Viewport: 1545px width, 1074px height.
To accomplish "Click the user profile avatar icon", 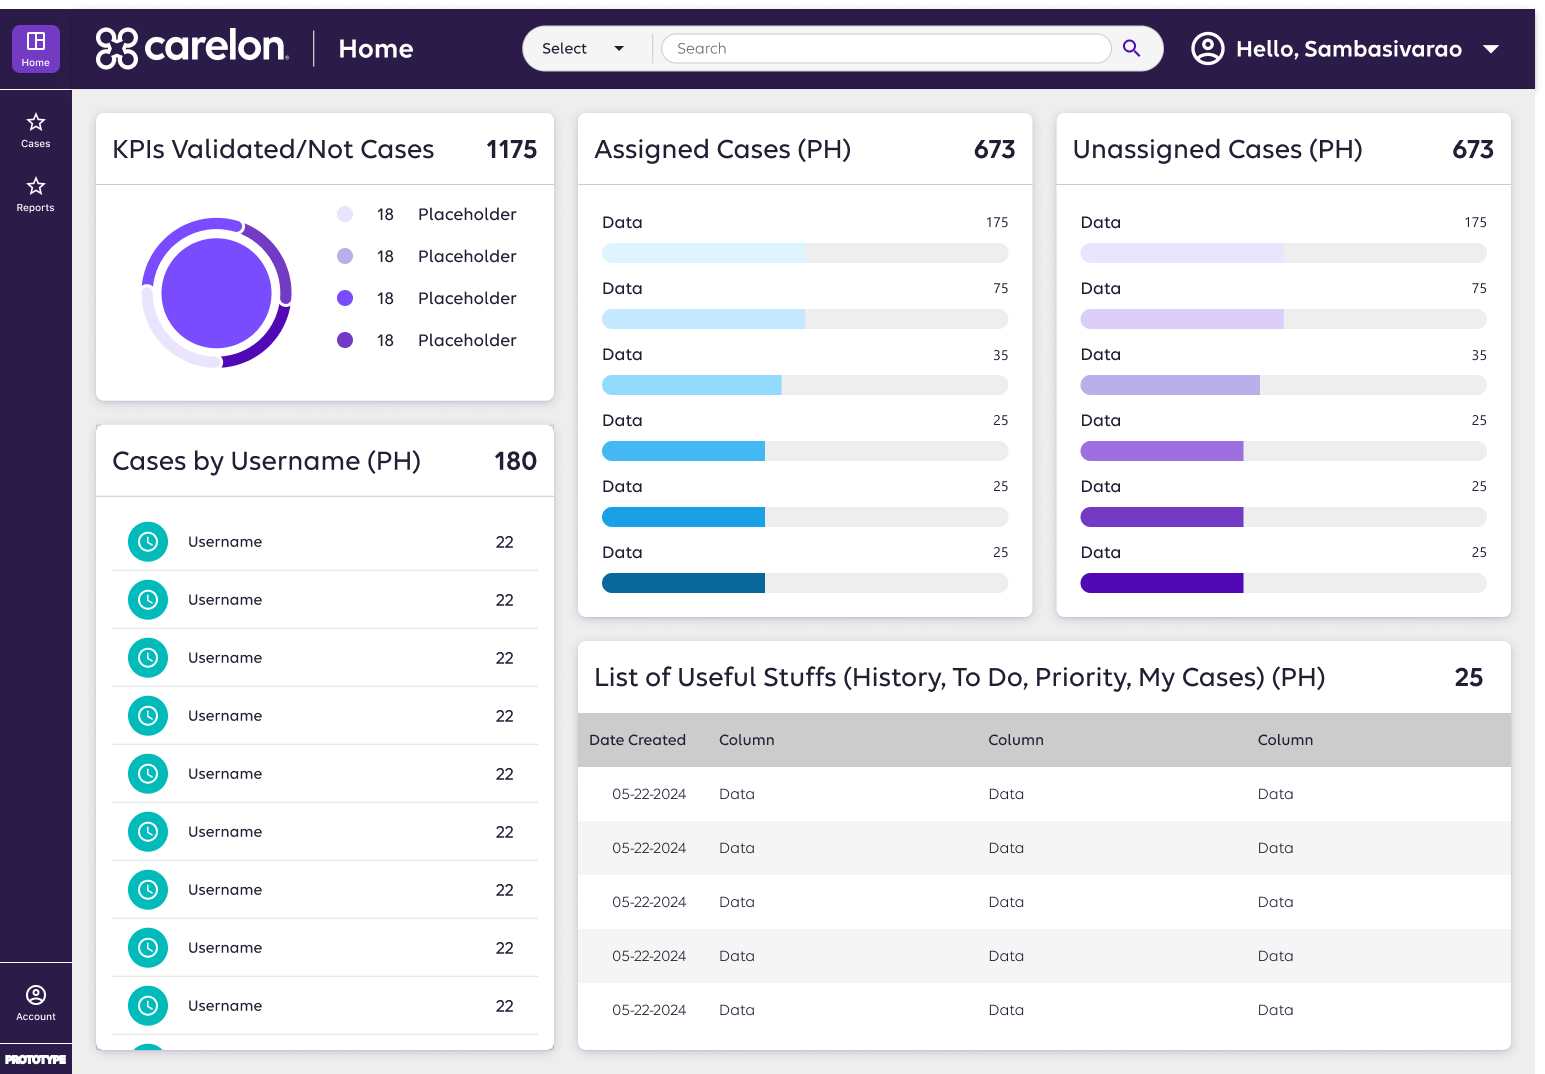I will click(1207, 48).
